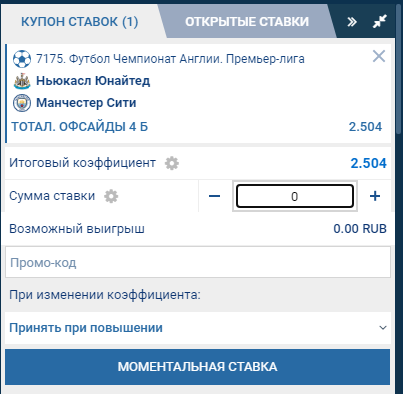Click the dropdown chevron for coefficient changes
This screenshot has width=403, height=394.
(383, 328)
